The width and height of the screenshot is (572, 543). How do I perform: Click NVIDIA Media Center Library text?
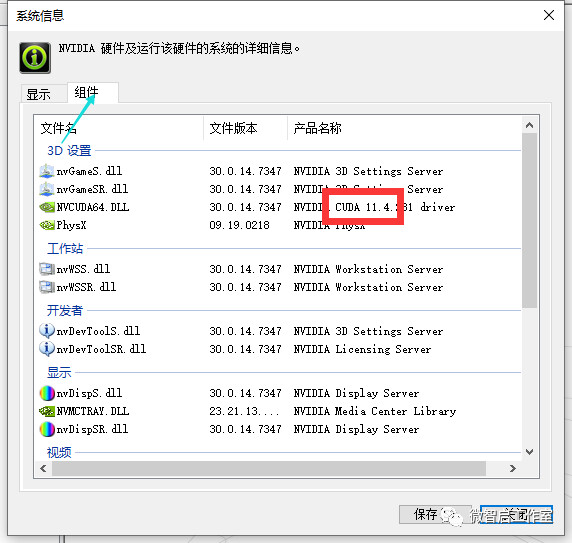[x=375, y=411]
